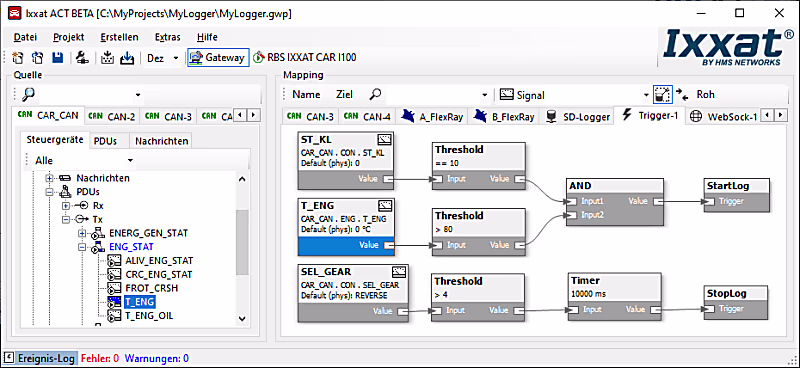800x368 pixels.
Task: Switch to the PDUs sub-tab
Action: point(109,141)
